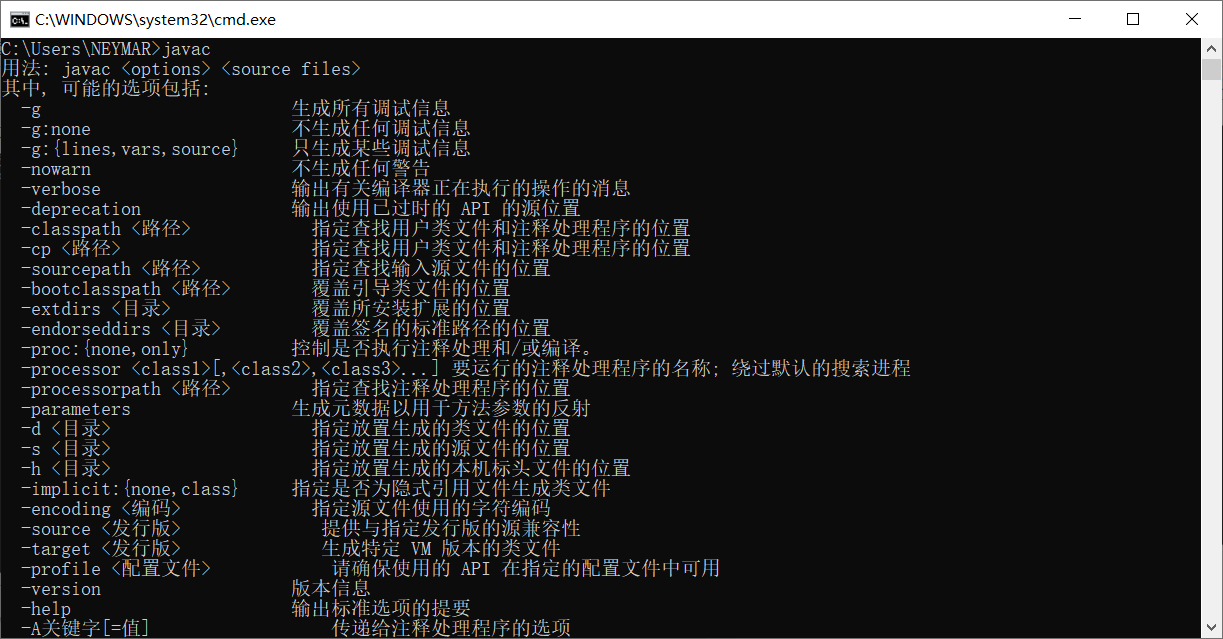Click the -g:none option text
Image resolution: width=1223 pixels, height=639 pixels.
tap(56, 129)
